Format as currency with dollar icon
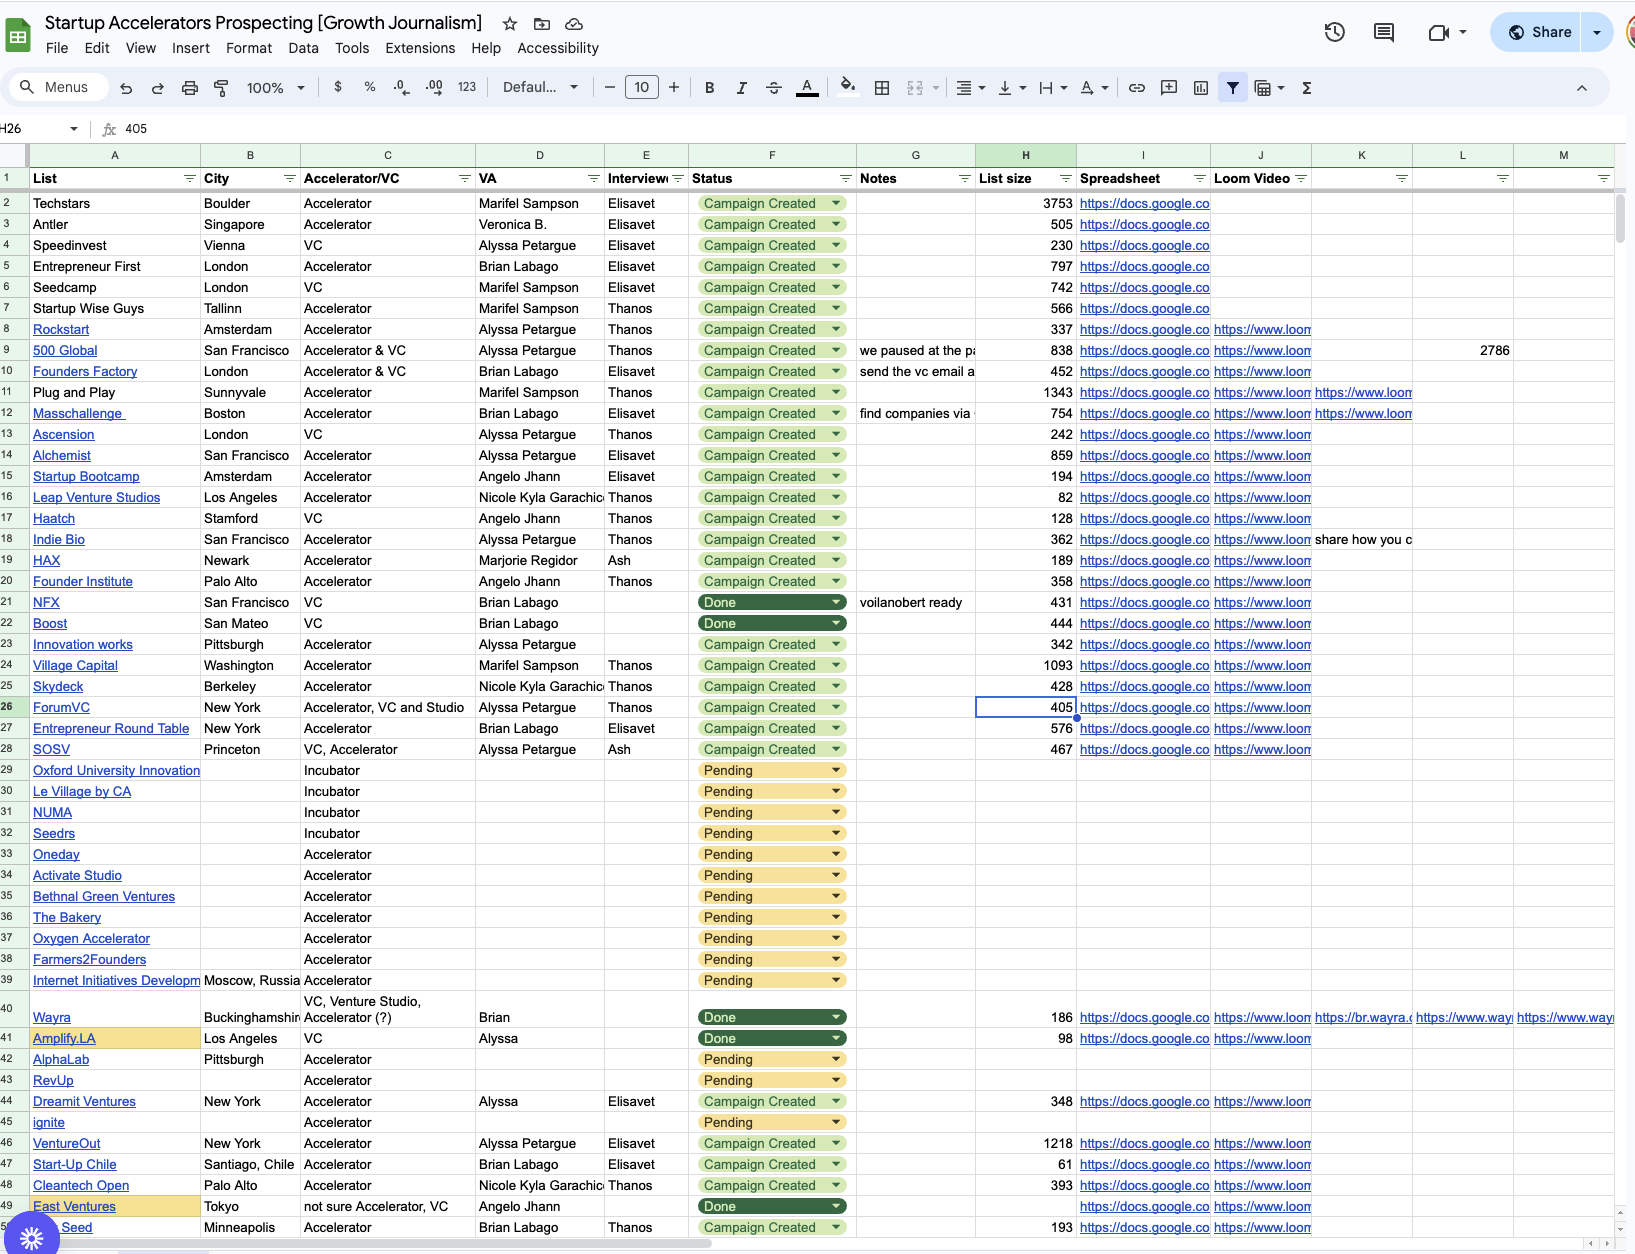 [338, 87]
